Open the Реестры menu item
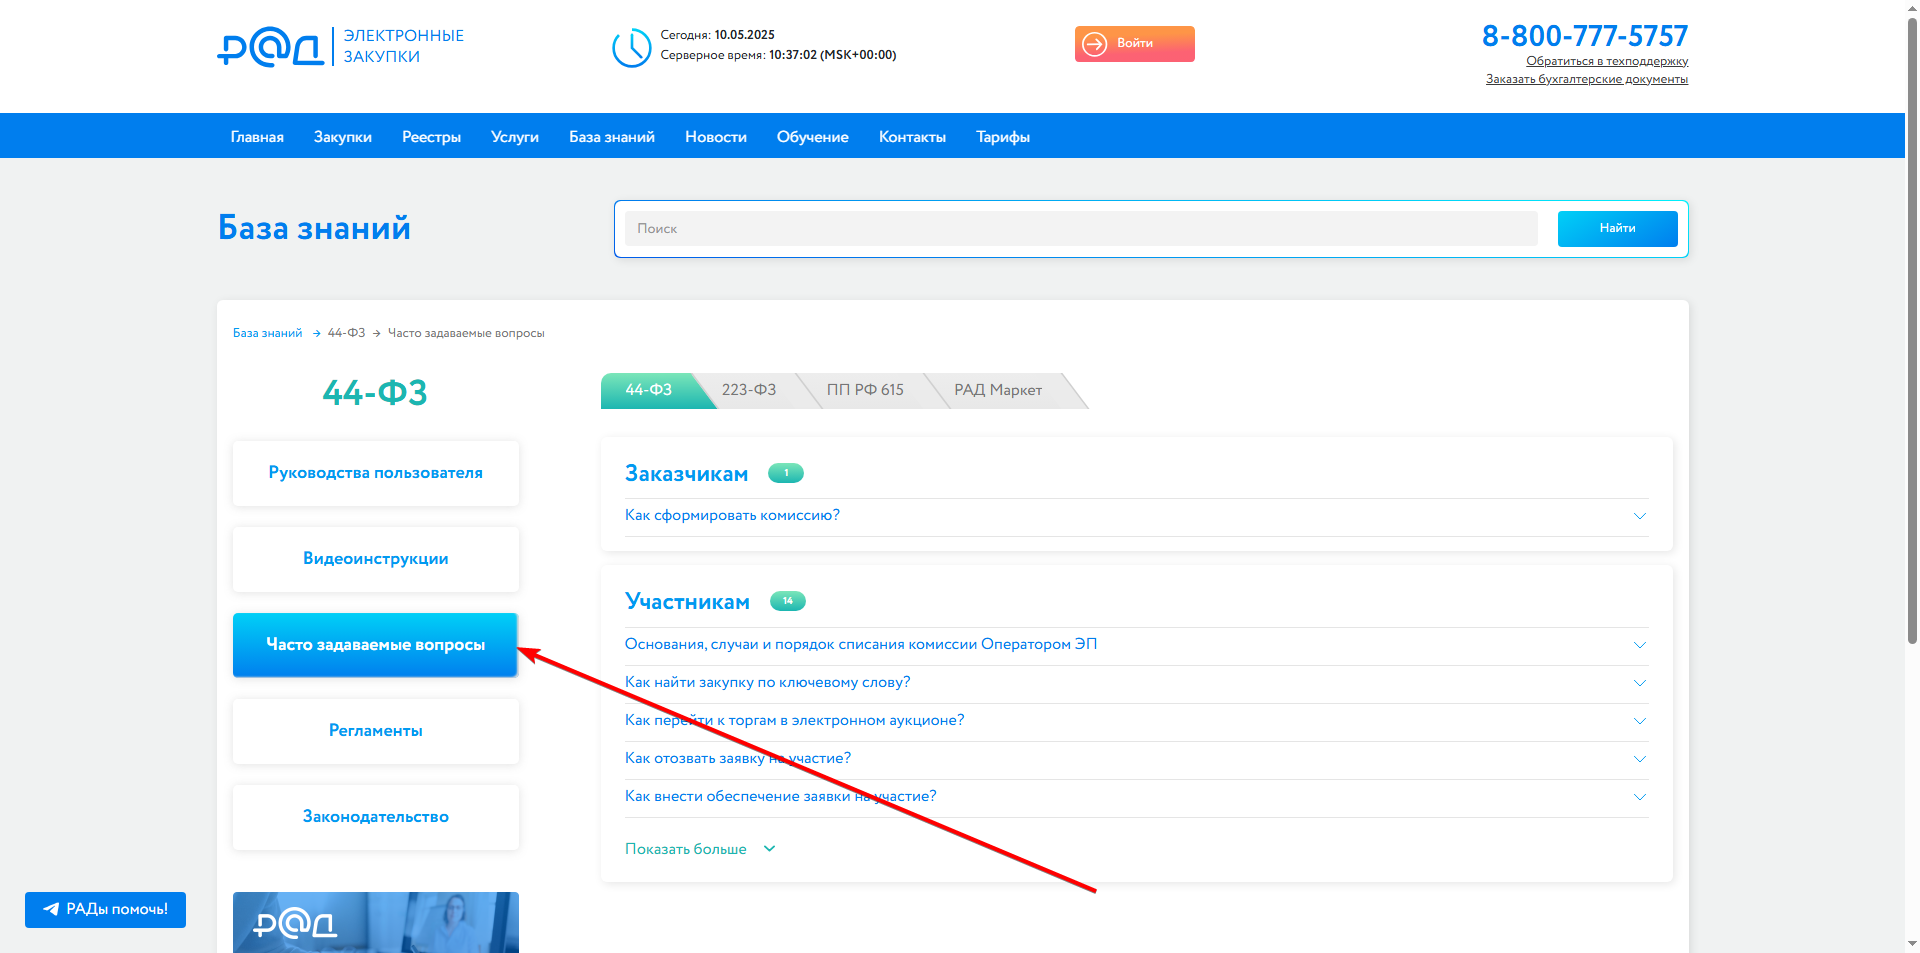Viewport: 1920px width, 953px height. click(431, 137)
